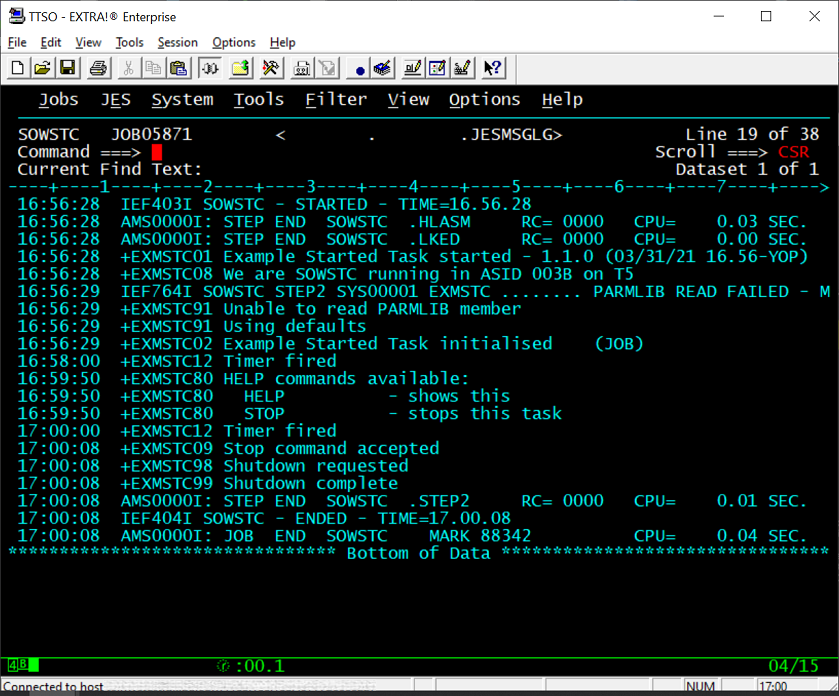Image resolution: width=839 pixels, height=696 pixels.
Task: Click the New Session toolbar icon
Action: click(x=18, y=68)
